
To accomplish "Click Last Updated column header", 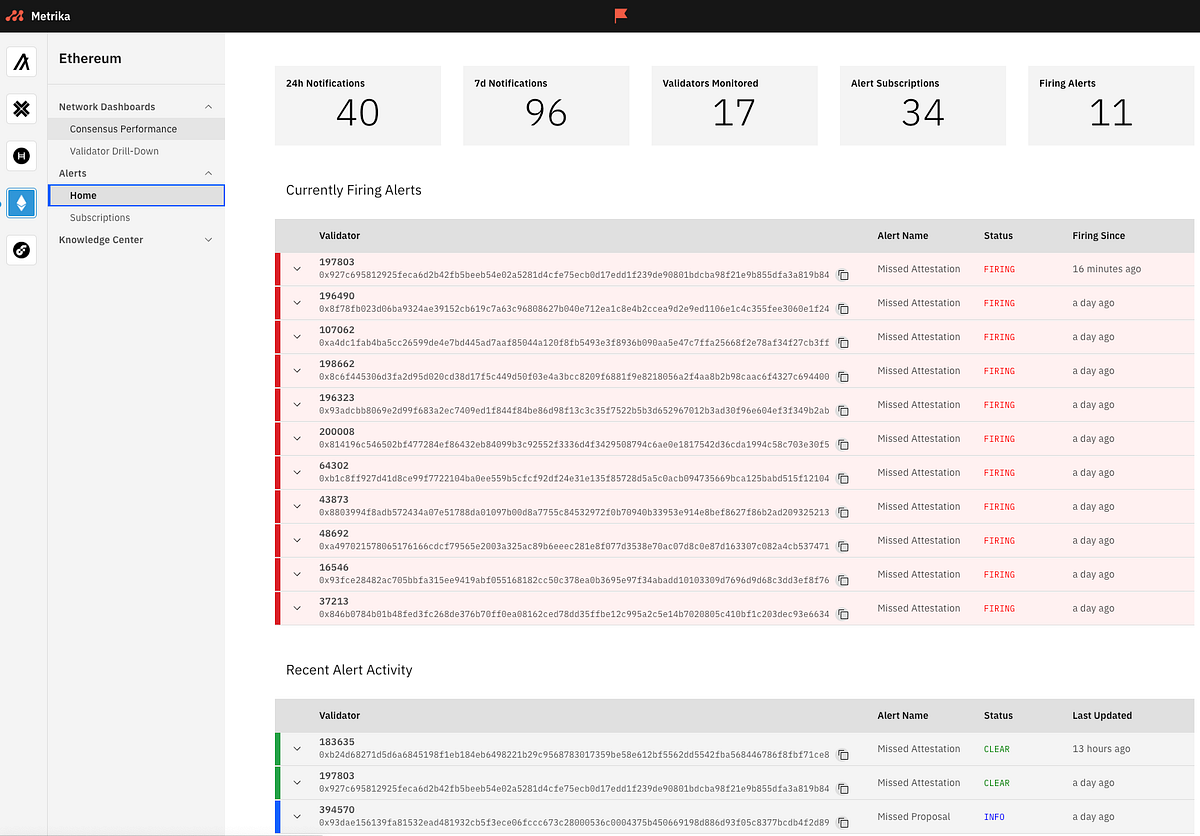I will (x=1102, y=716).
